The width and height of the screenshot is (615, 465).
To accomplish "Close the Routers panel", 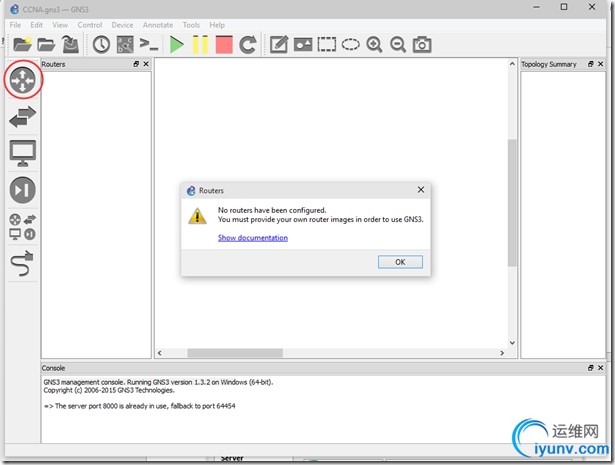I will 146,64.
